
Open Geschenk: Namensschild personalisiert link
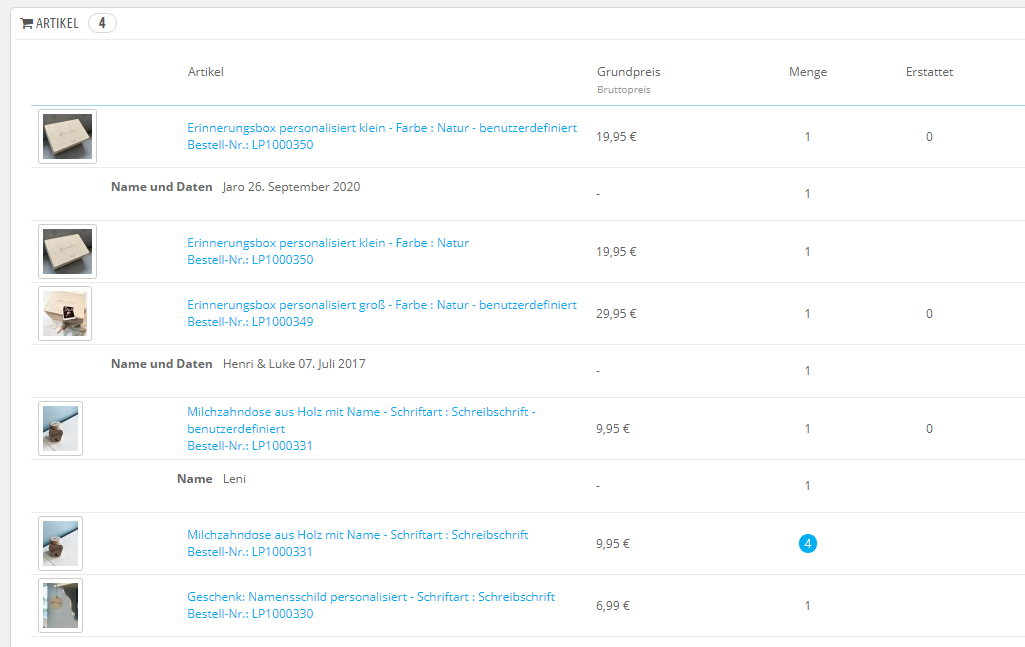click(x=370, y=597)
